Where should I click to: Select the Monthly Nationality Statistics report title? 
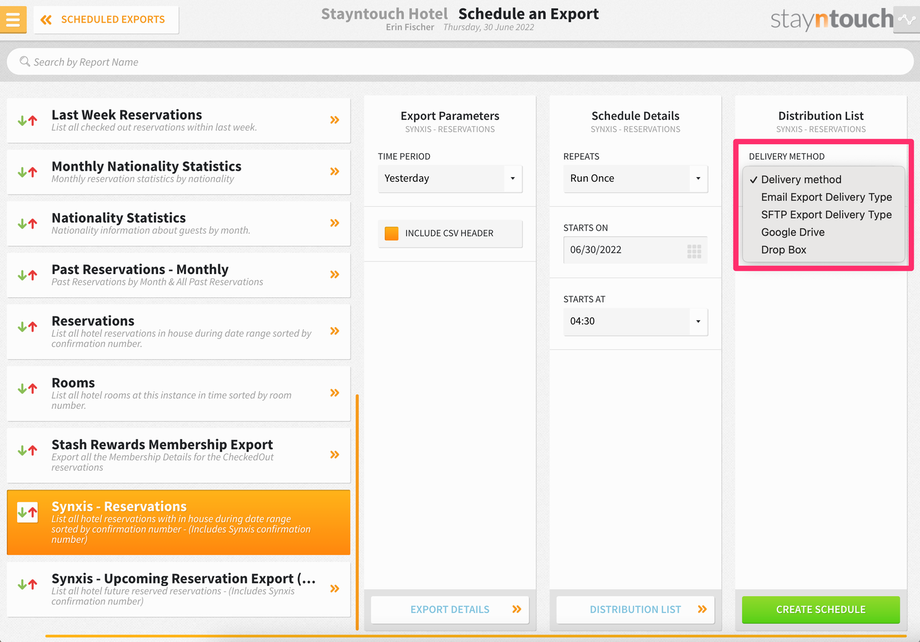(x=147, y=166)
